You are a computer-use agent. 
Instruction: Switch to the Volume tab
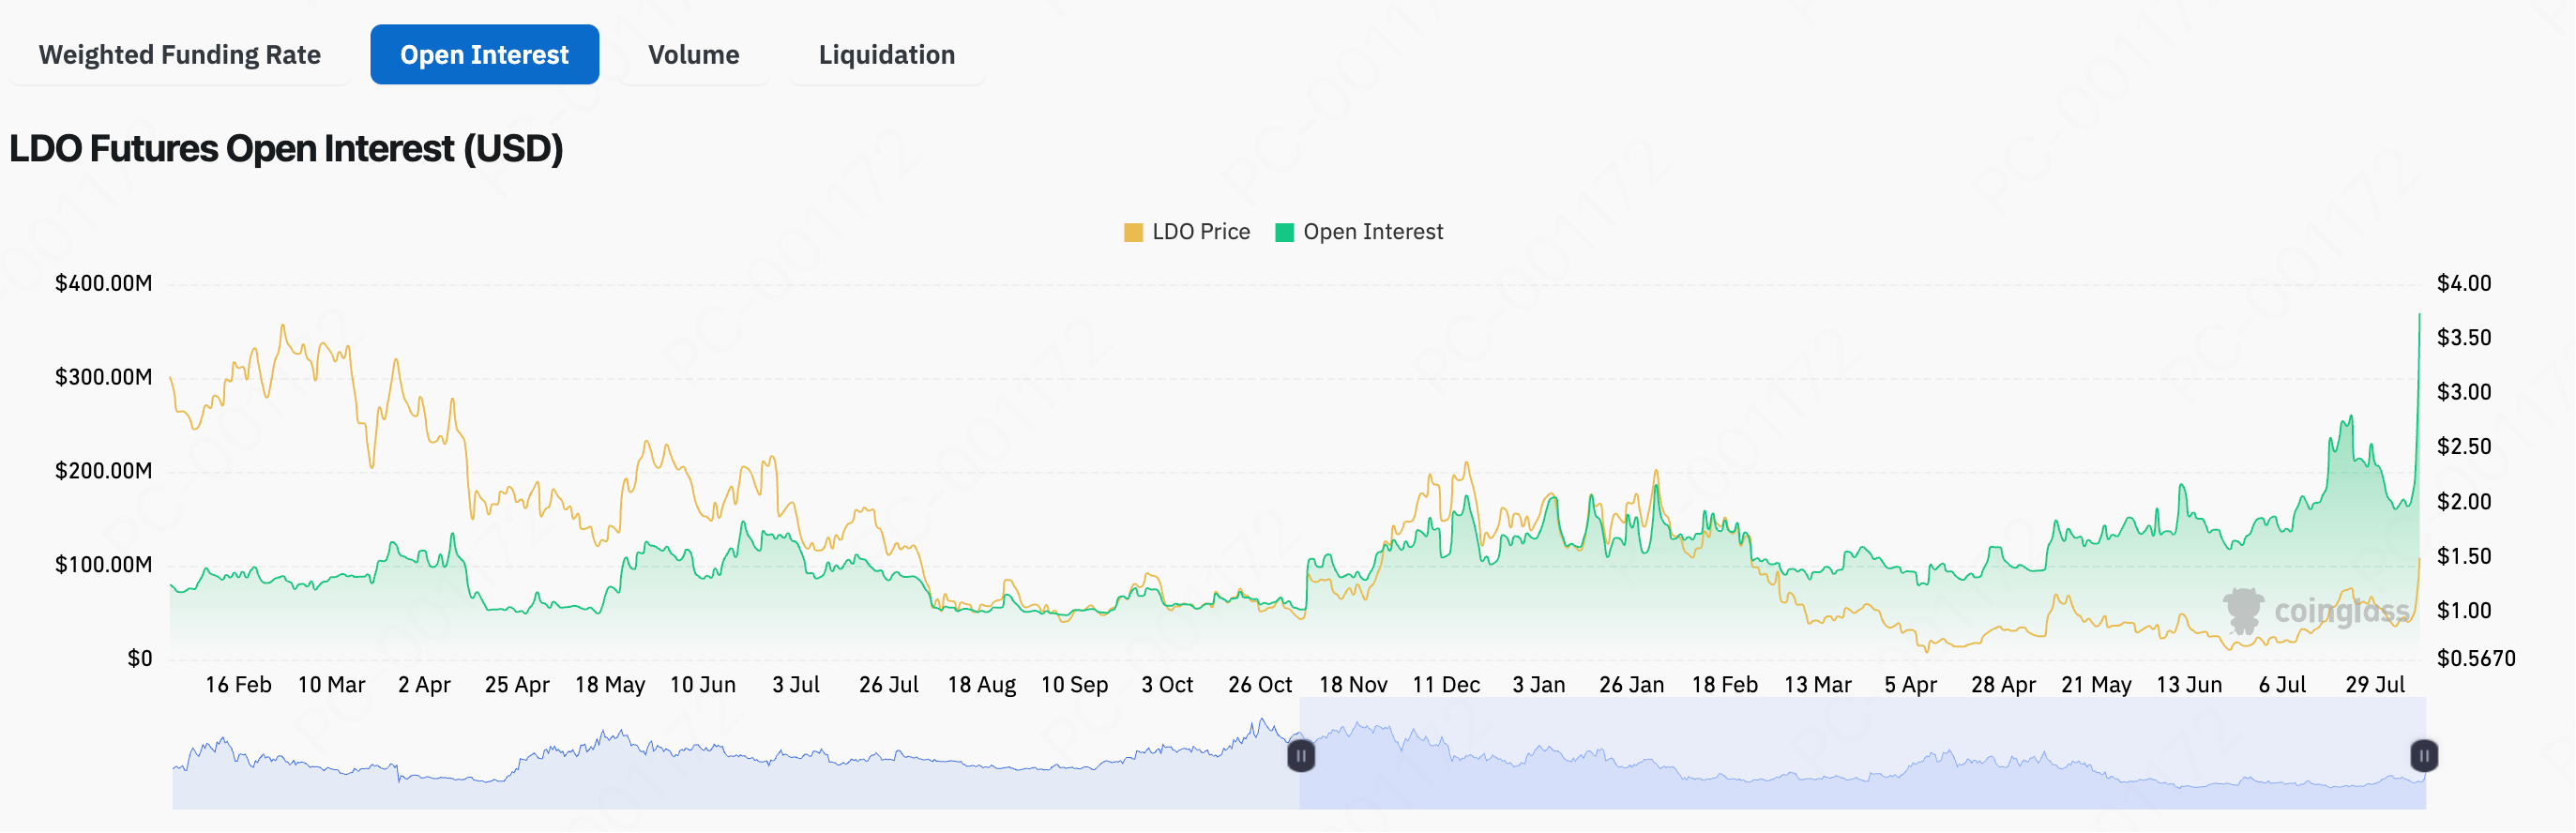(x=693, y=55)
